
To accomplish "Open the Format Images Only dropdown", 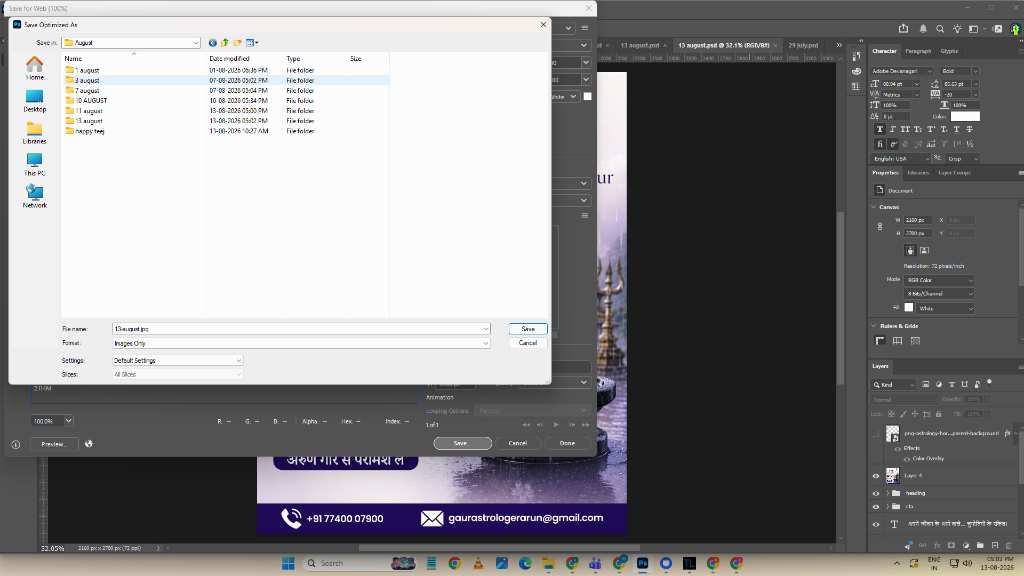I will [x=301, y=343].
